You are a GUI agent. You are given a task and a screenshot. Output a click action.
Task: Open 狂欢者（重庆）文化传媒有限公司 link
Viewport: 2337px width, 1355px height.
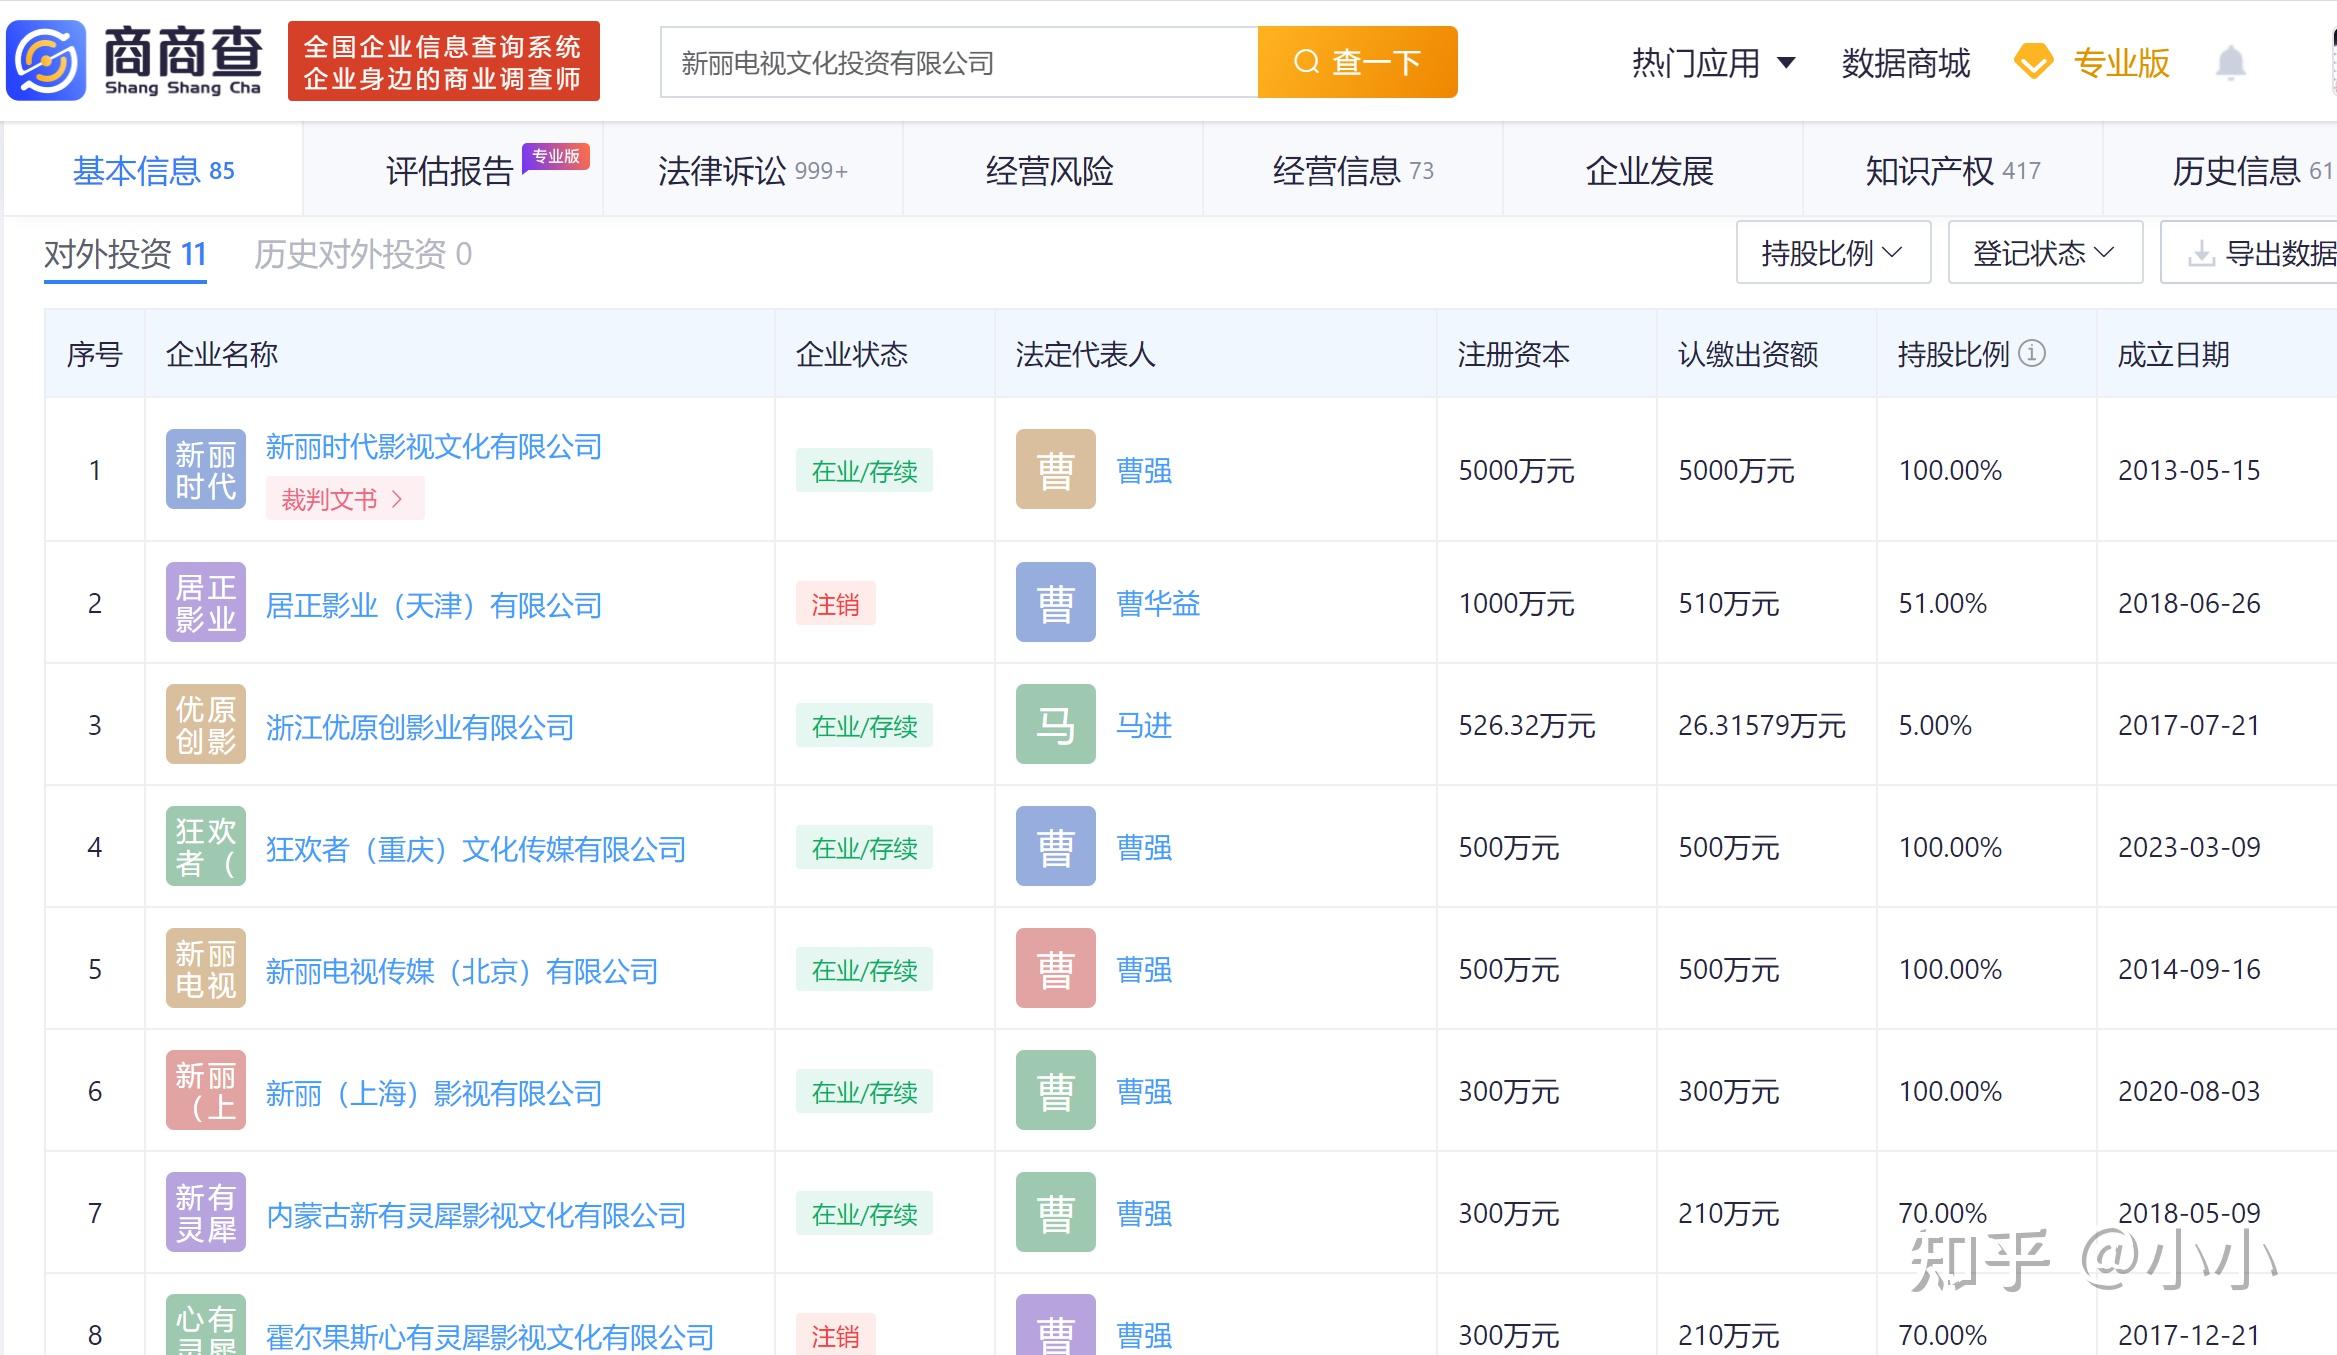476,849
